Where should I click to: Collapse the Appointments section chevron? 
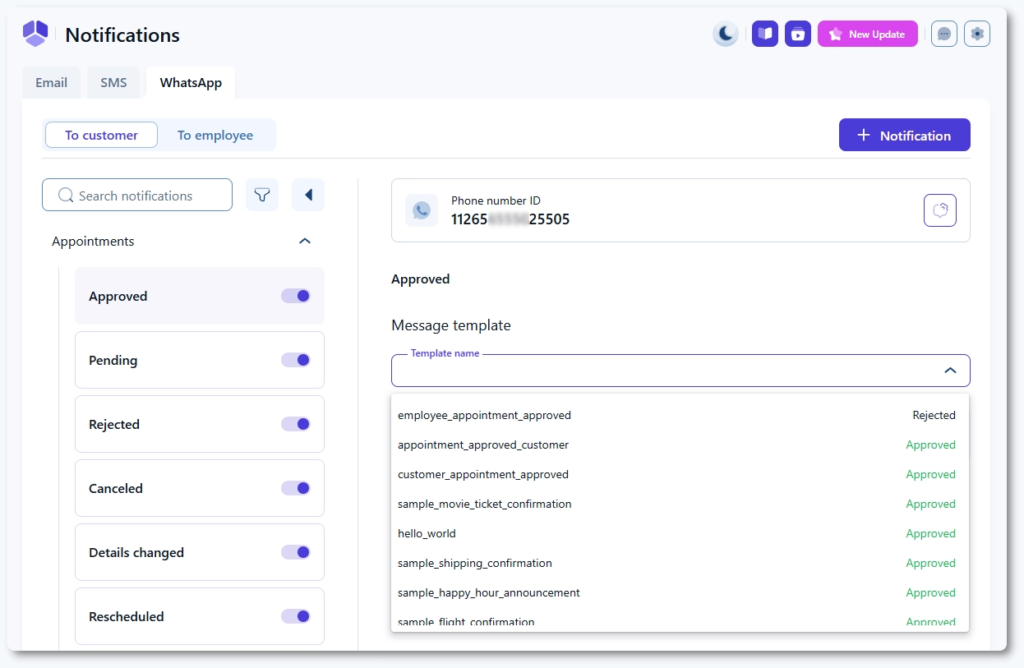tap(305, 241)
